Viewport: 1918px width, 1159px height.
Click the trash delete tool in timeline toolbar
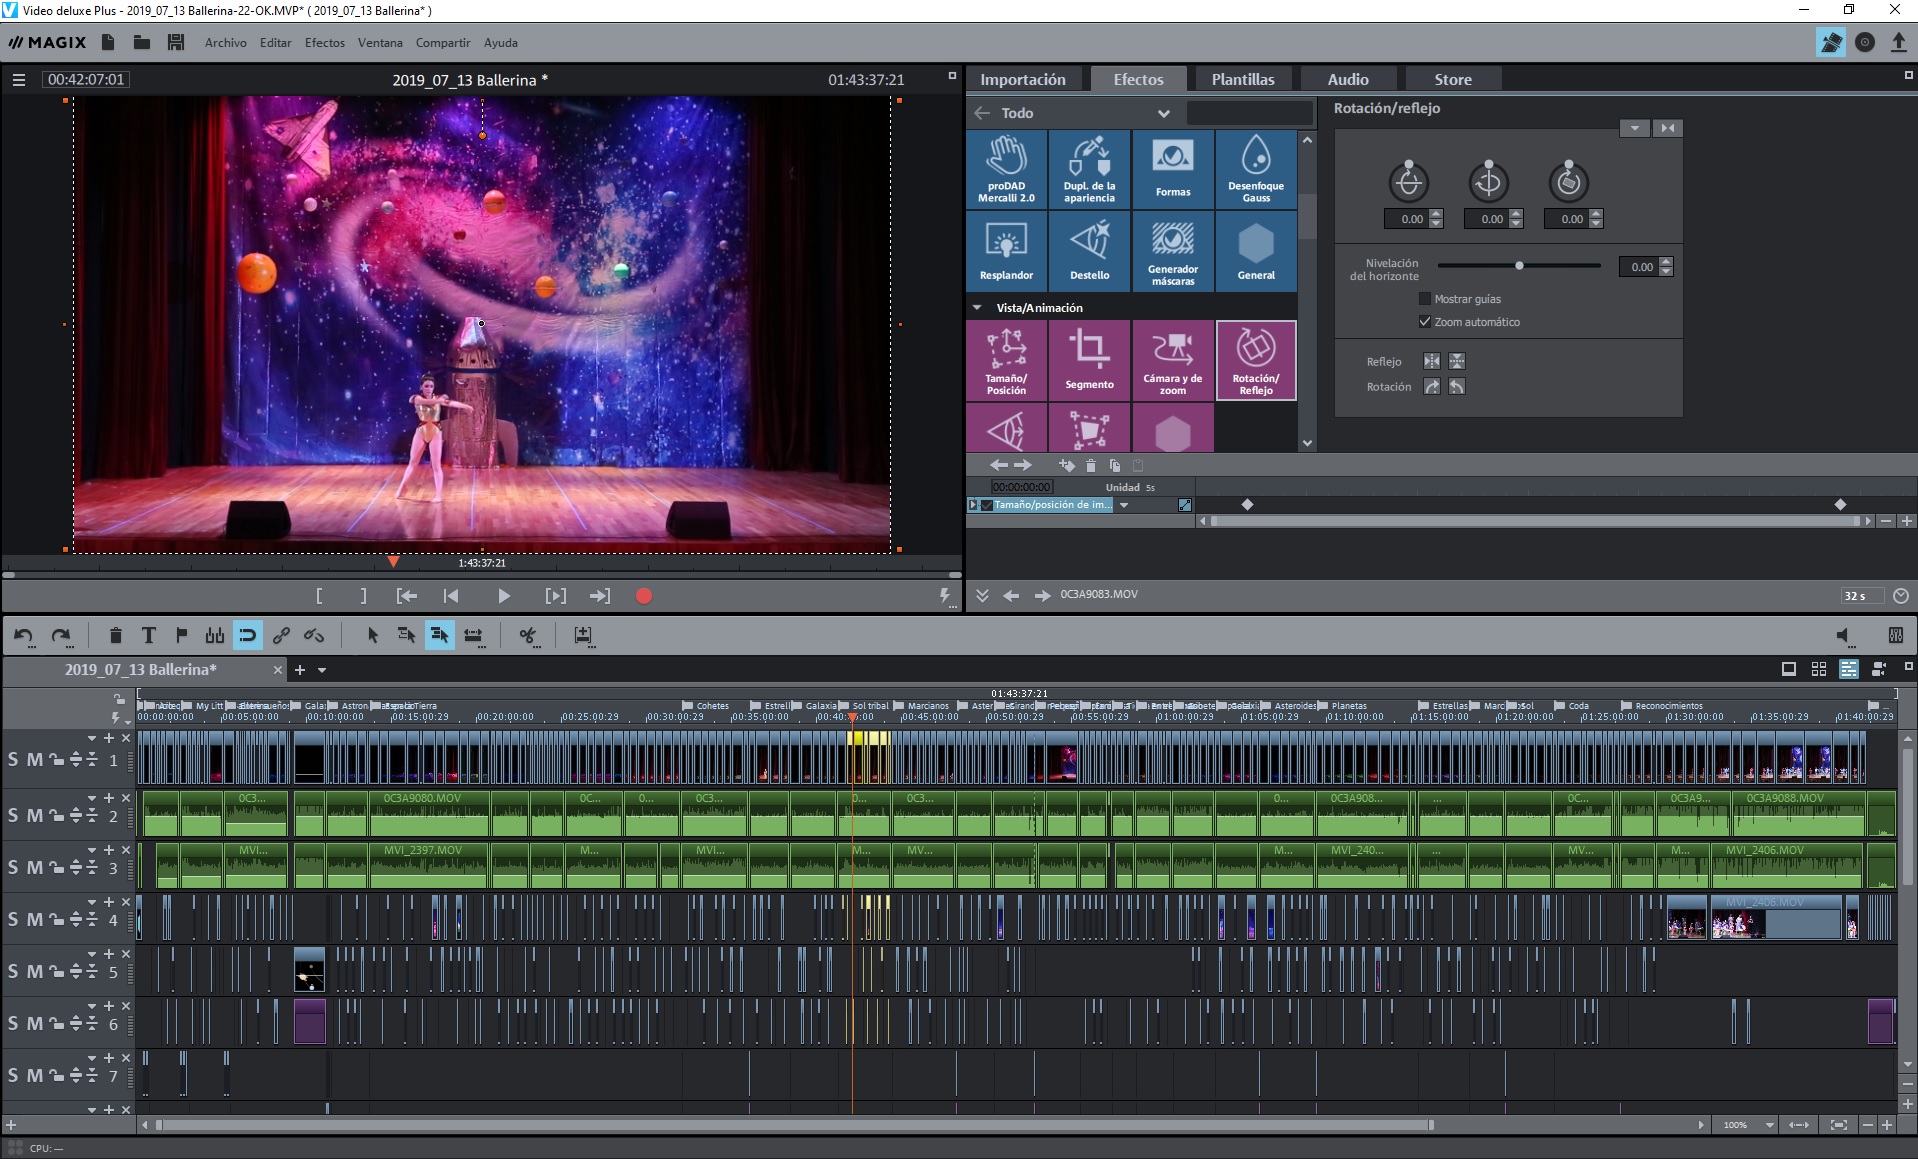115,635
